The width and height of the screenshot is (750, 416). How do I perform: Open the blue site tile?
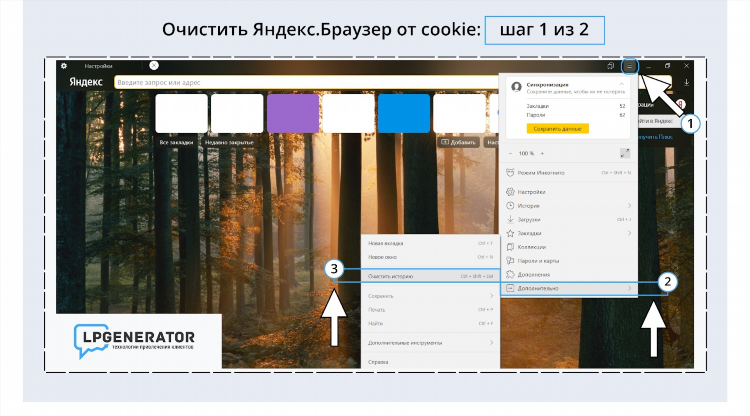click(404, 113)
